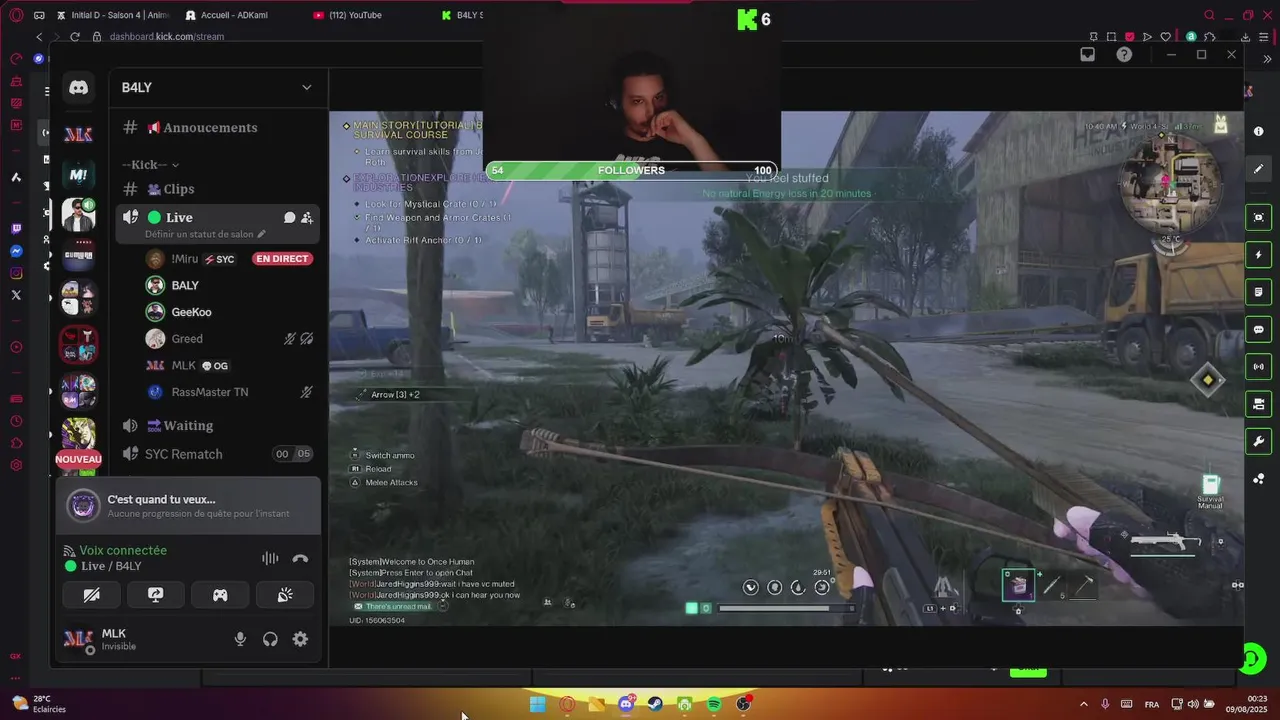This screenshot has width=1280, height=720.
Task: Open chat of the Live voice channel
Action: pyautogui.click(x=289, y=217)
